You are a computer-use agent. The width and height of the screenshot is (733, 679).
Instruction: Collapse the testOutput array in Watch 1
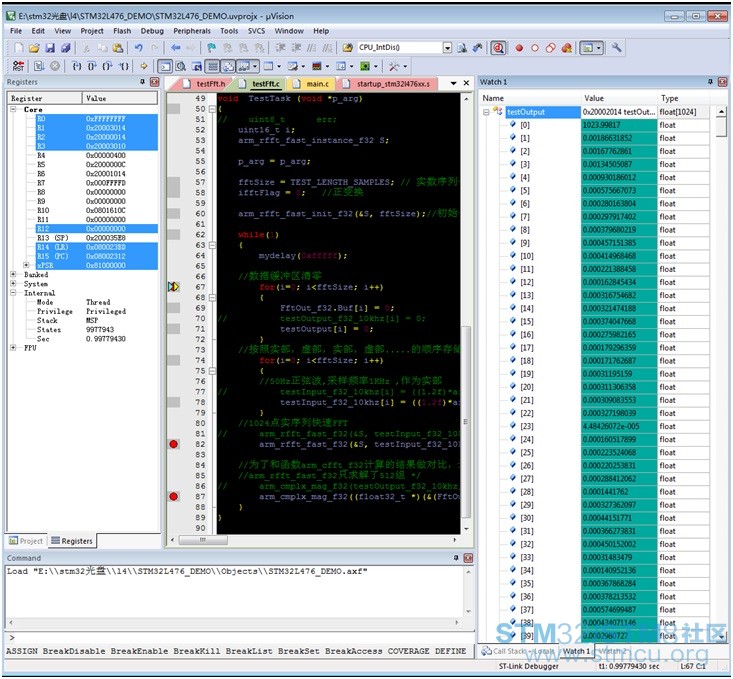486,112
